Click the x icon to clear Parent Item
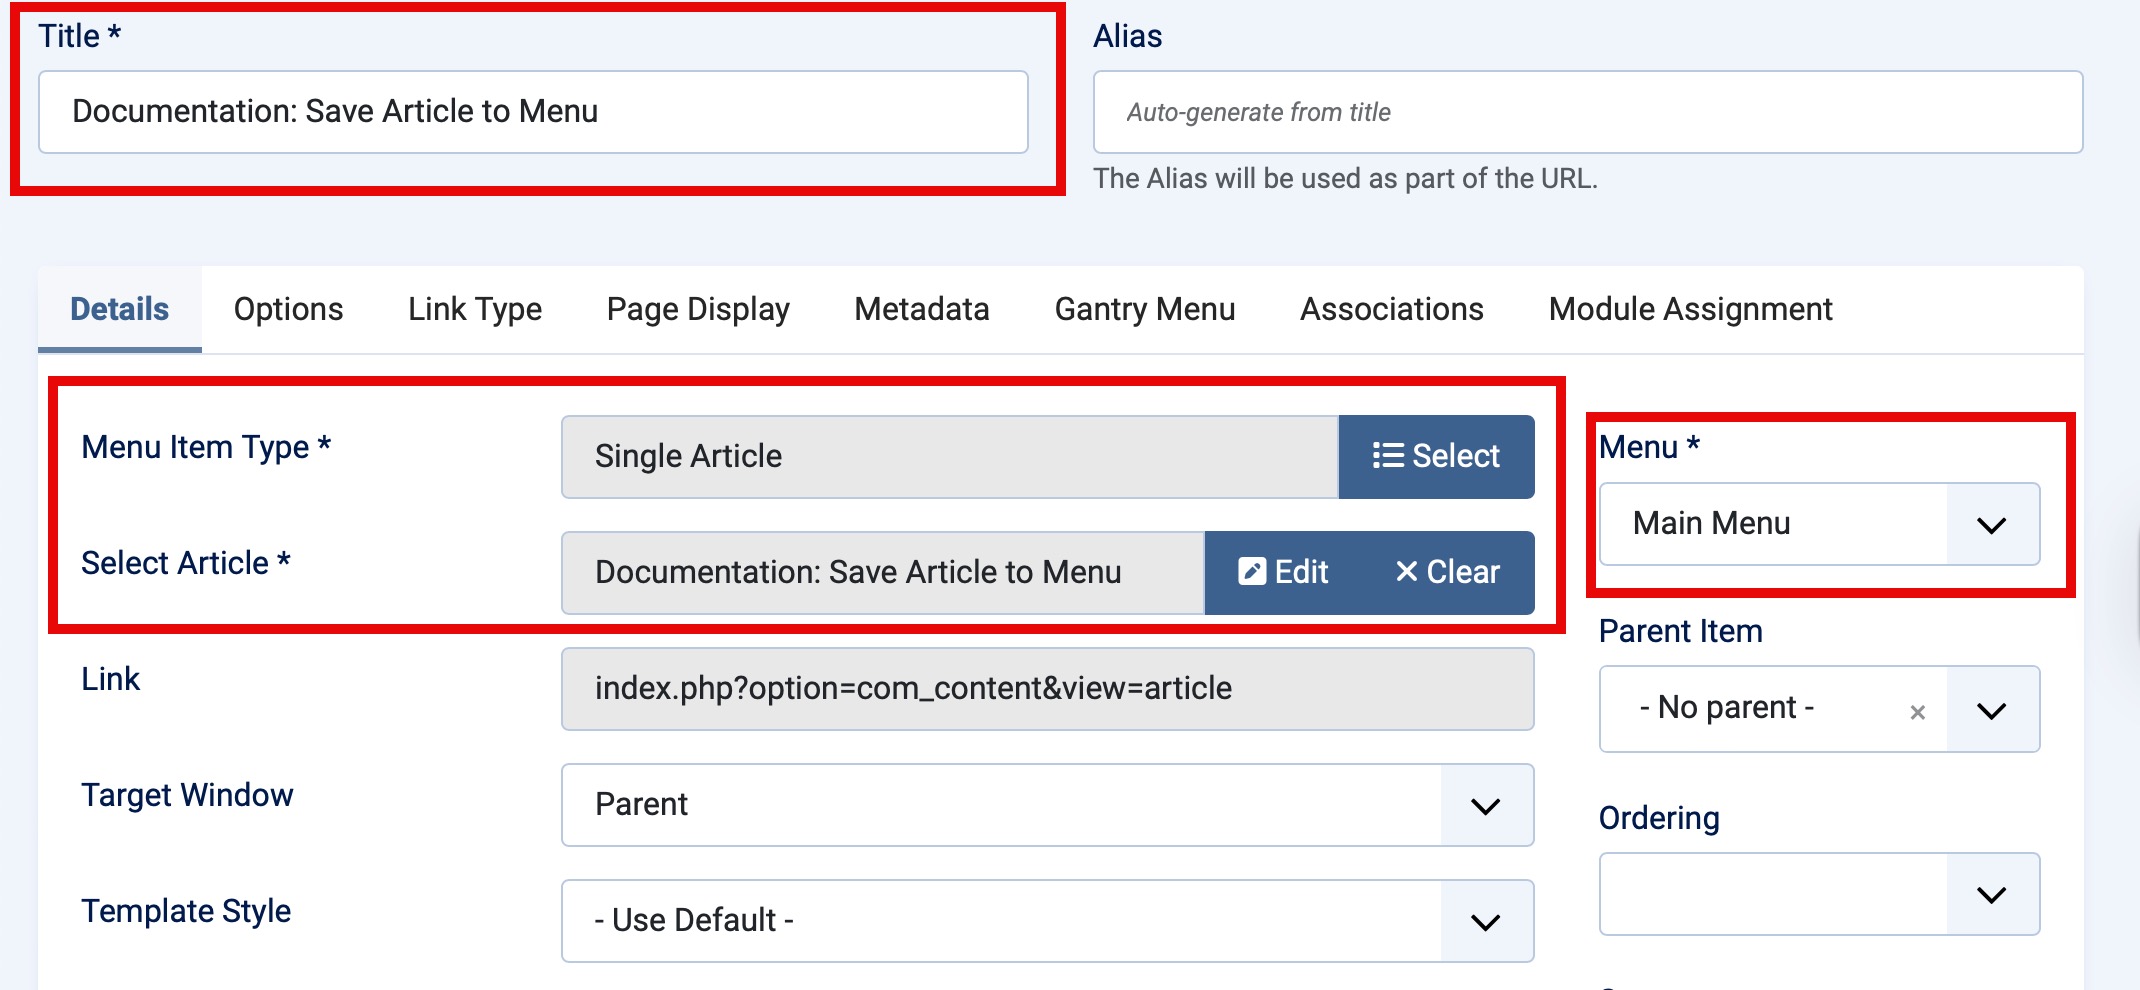 click(1917, 710)
